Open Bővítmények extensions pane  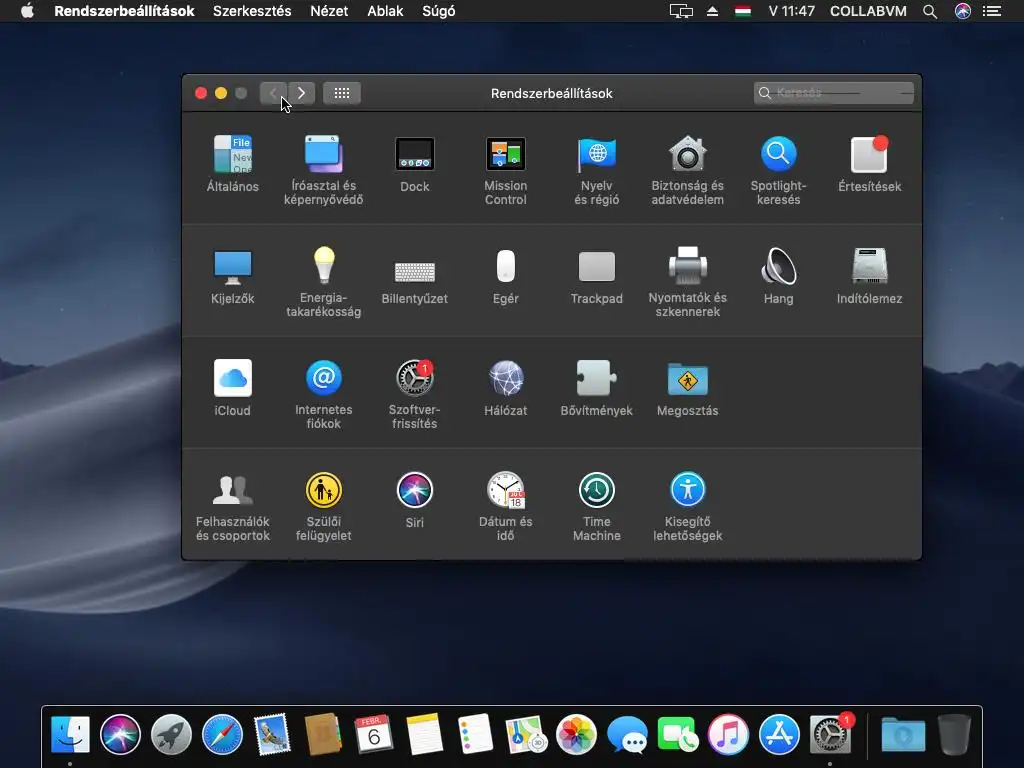596,388
